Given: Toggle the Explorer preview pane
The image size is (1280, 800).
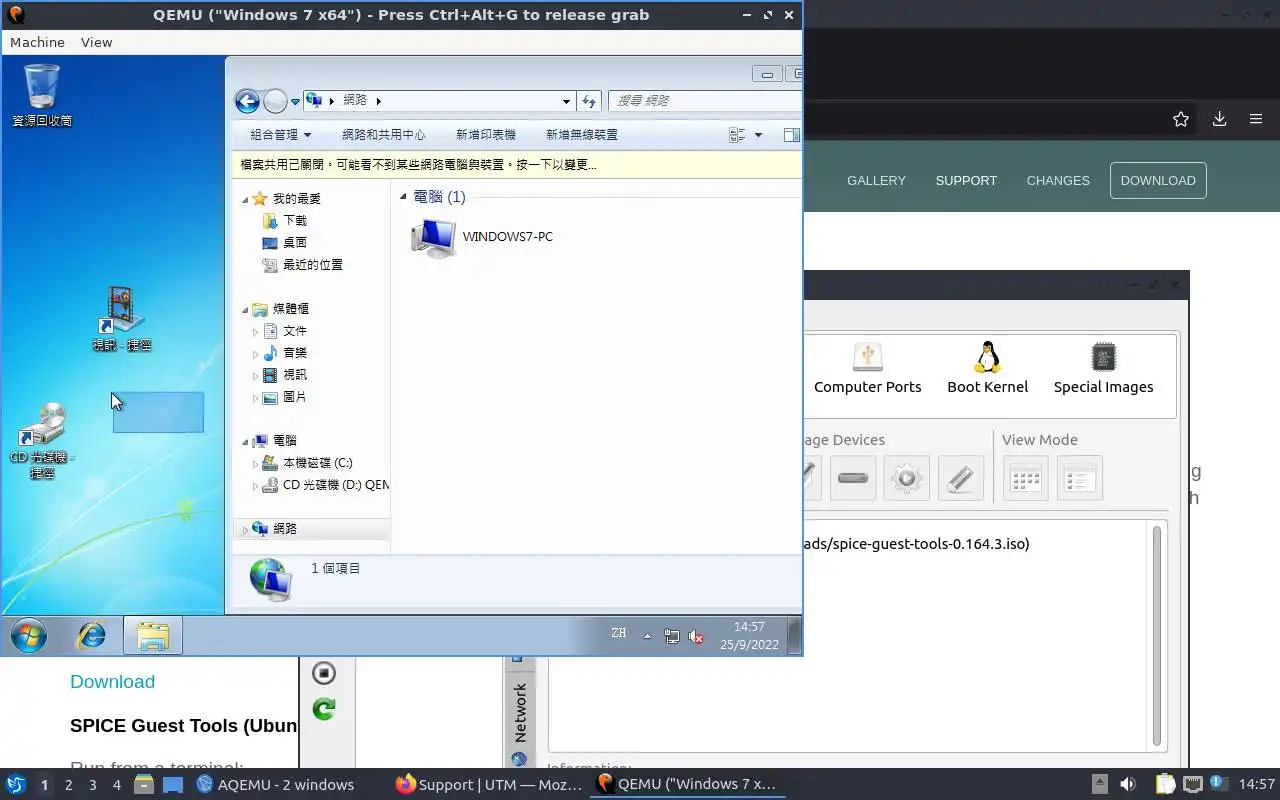Looking at the screenshot, I should click(x=791, y=135).
